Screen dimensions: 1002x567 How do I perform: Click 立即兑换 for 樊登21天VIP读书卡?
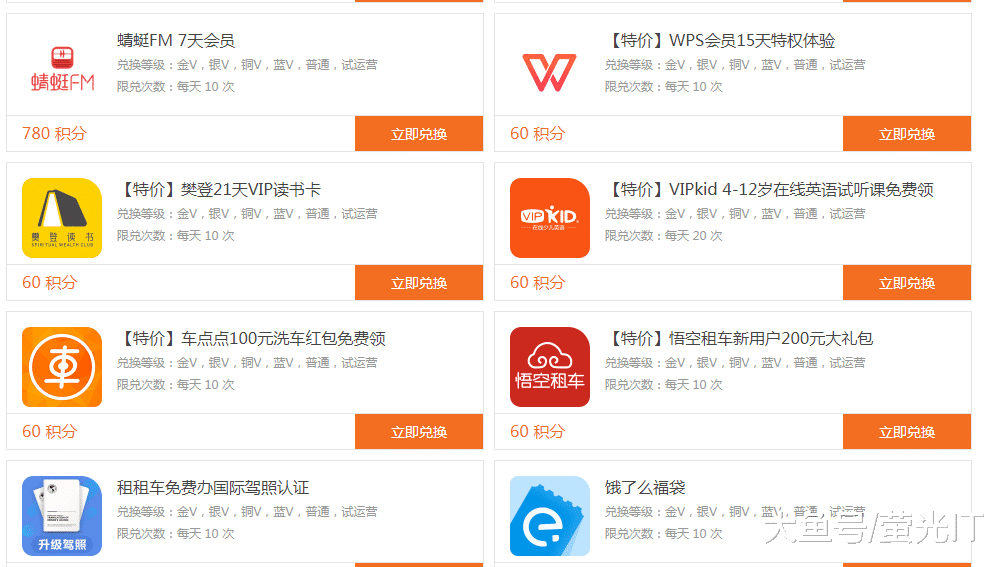(x=419, y=283)
